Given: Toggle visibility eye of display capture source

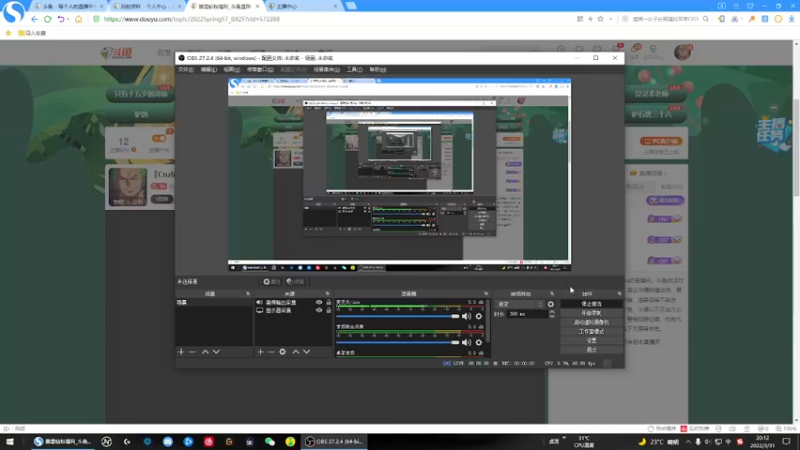Looking at the screenshot, I should [319, 310].
